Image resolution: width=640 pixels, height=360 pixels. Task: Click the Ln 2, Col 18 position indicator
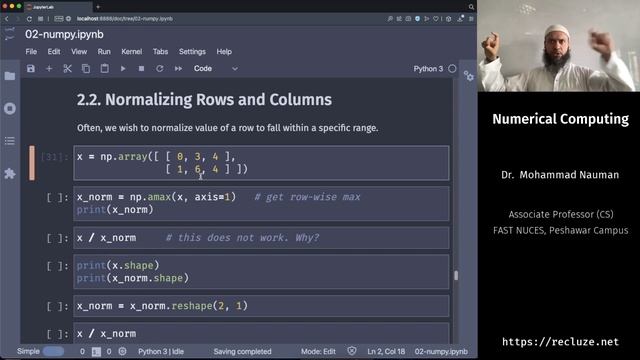[x=386, y=351]
